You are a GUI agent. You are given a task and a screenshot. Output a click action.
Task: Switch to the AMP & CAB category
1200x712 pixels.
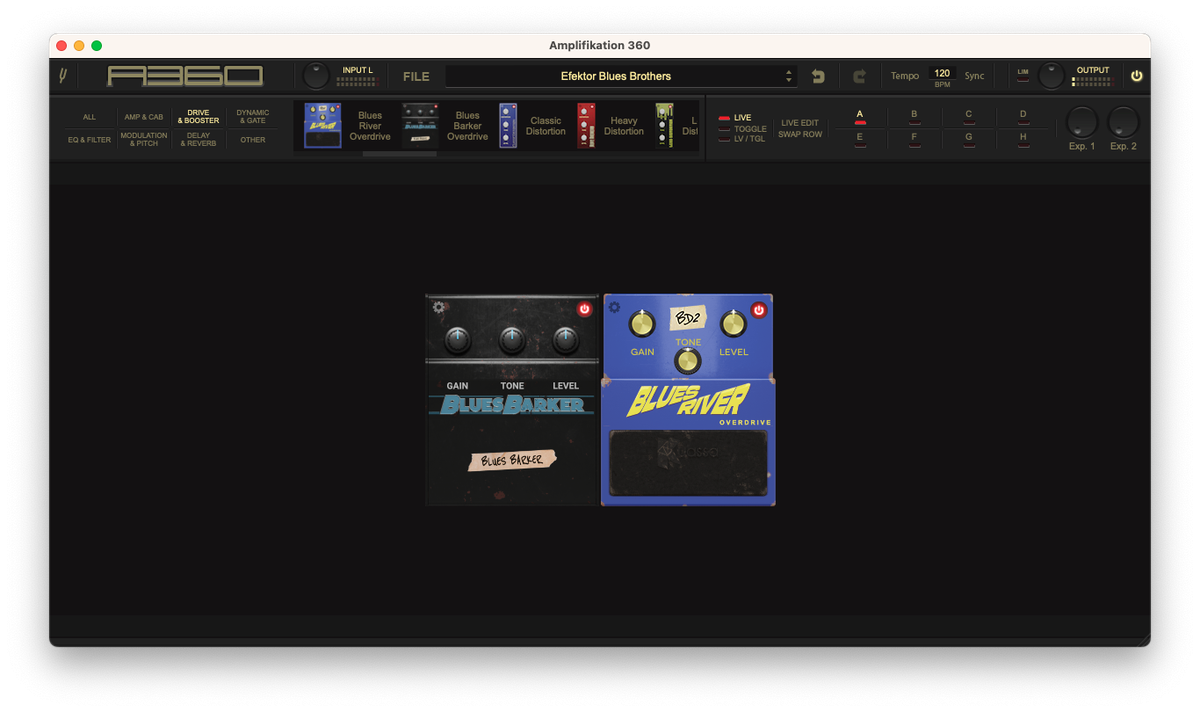coord(144,117)
